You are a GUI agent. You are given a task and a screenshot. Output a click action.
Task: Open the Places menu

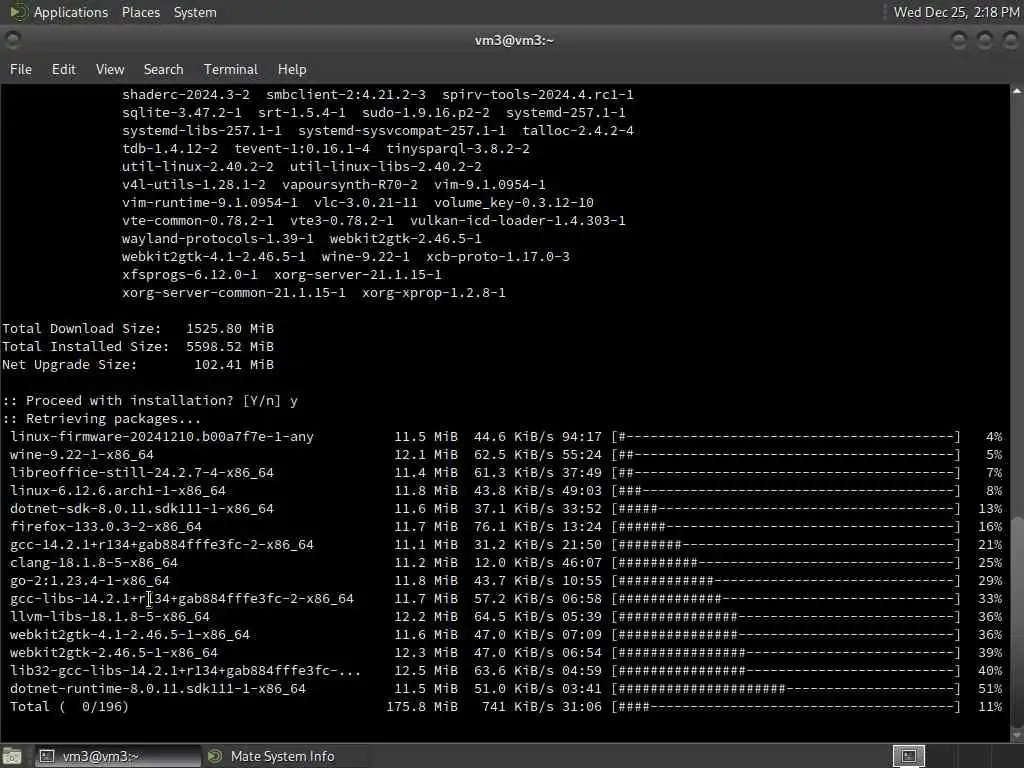140,12
